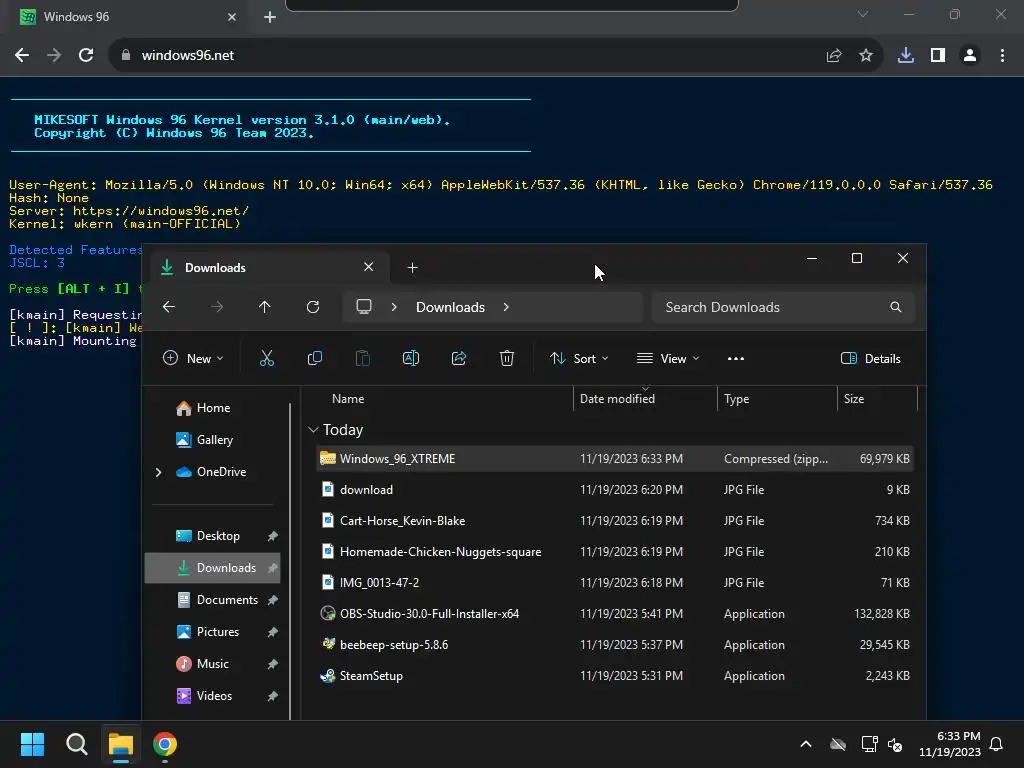Select the Downloads tab in File Explorer

(269, 268)
